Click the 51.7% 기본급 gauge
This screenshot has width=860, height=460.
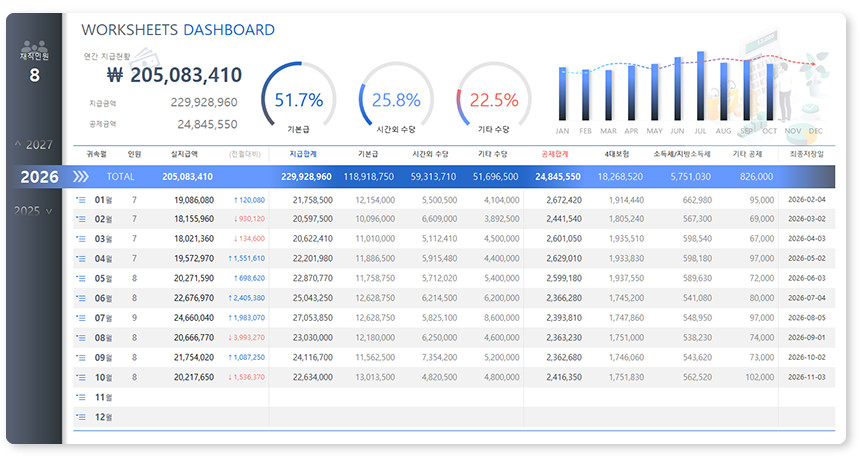(x=298, y=100)
